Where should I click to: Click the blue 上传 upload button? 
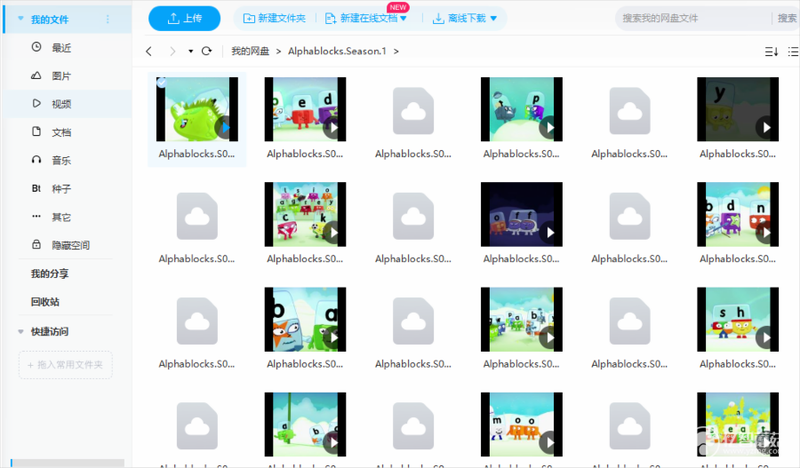[184, 18]
